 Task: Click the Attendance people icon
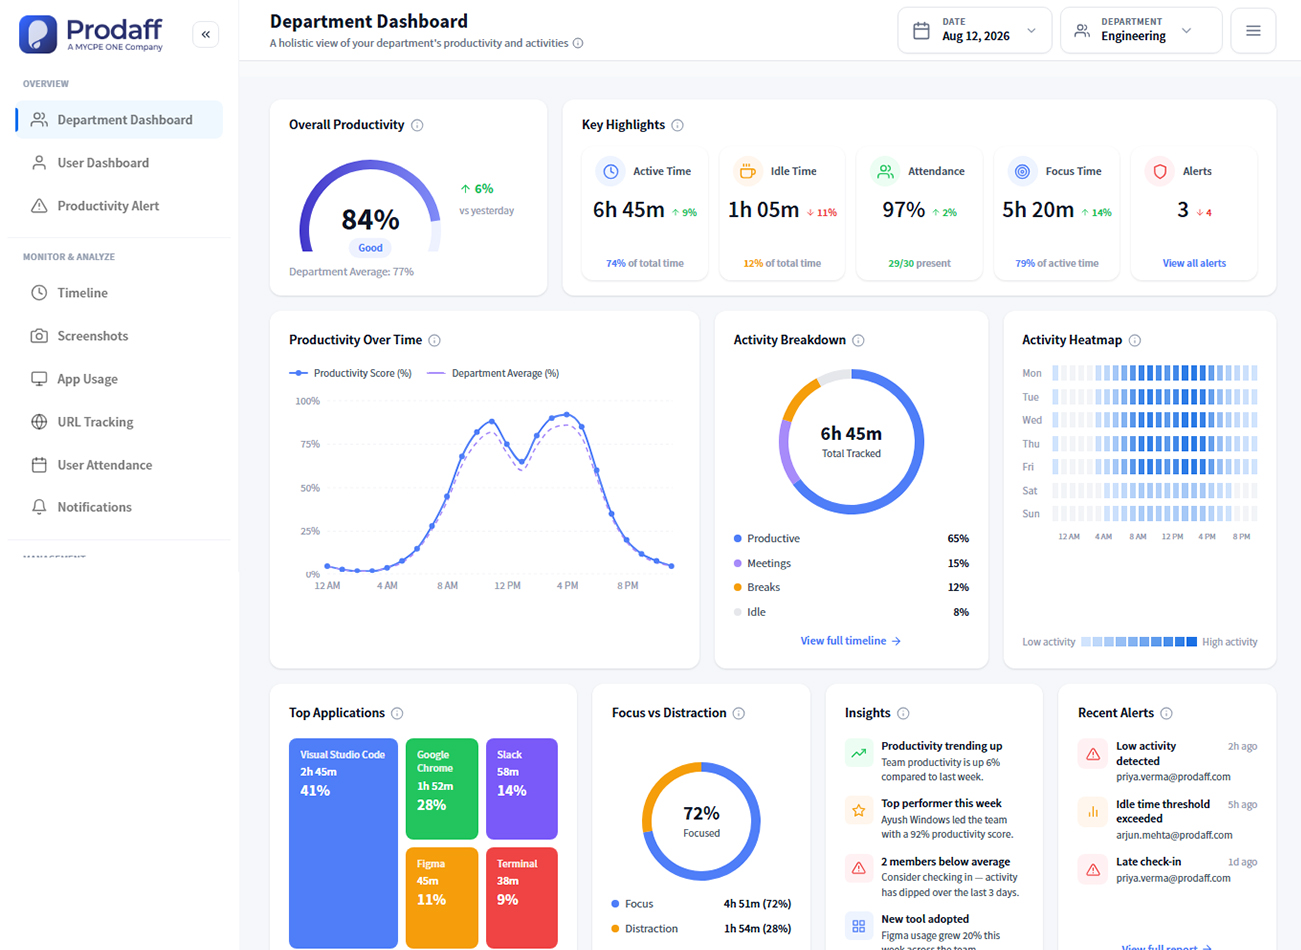pyautogui.click(x=885, y=172)
